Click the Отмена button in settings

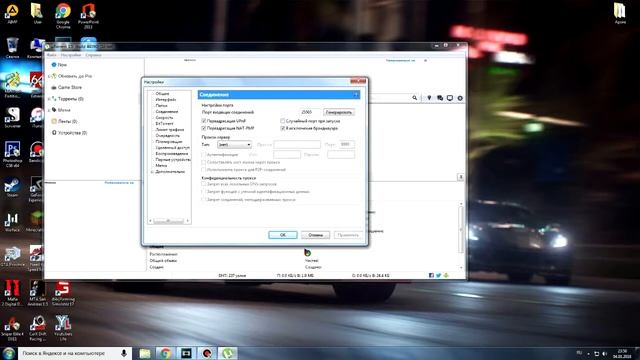point(315,235)
